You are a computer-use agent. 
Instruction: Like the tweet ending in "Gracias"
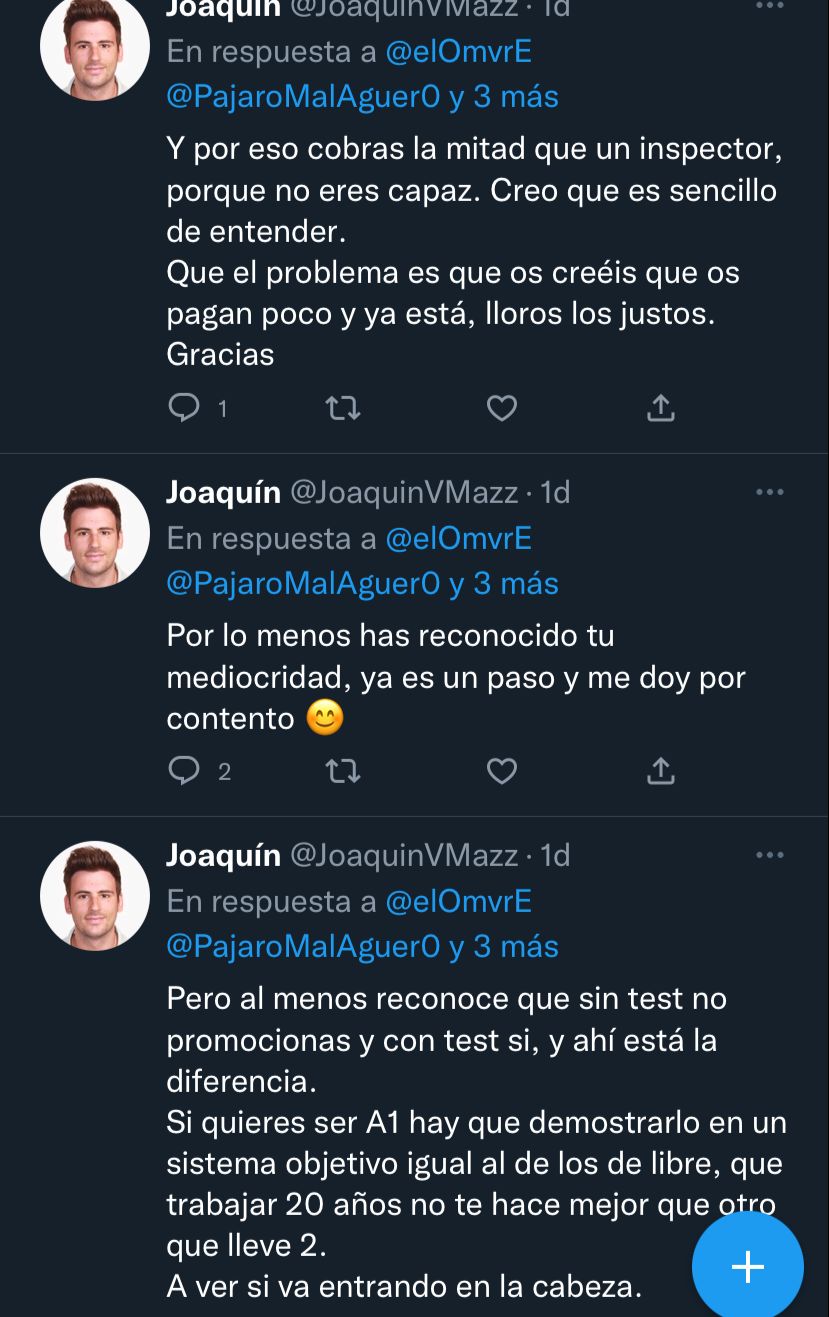pyautogui.click(x=501, y=408)
